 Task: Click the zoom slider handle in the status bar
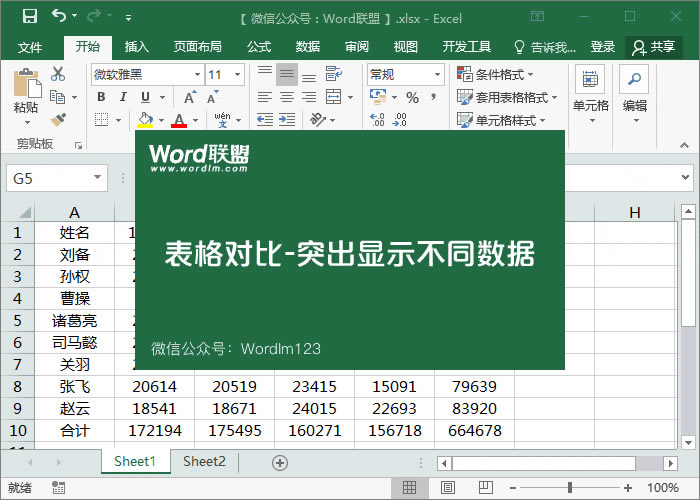(570, 488)
